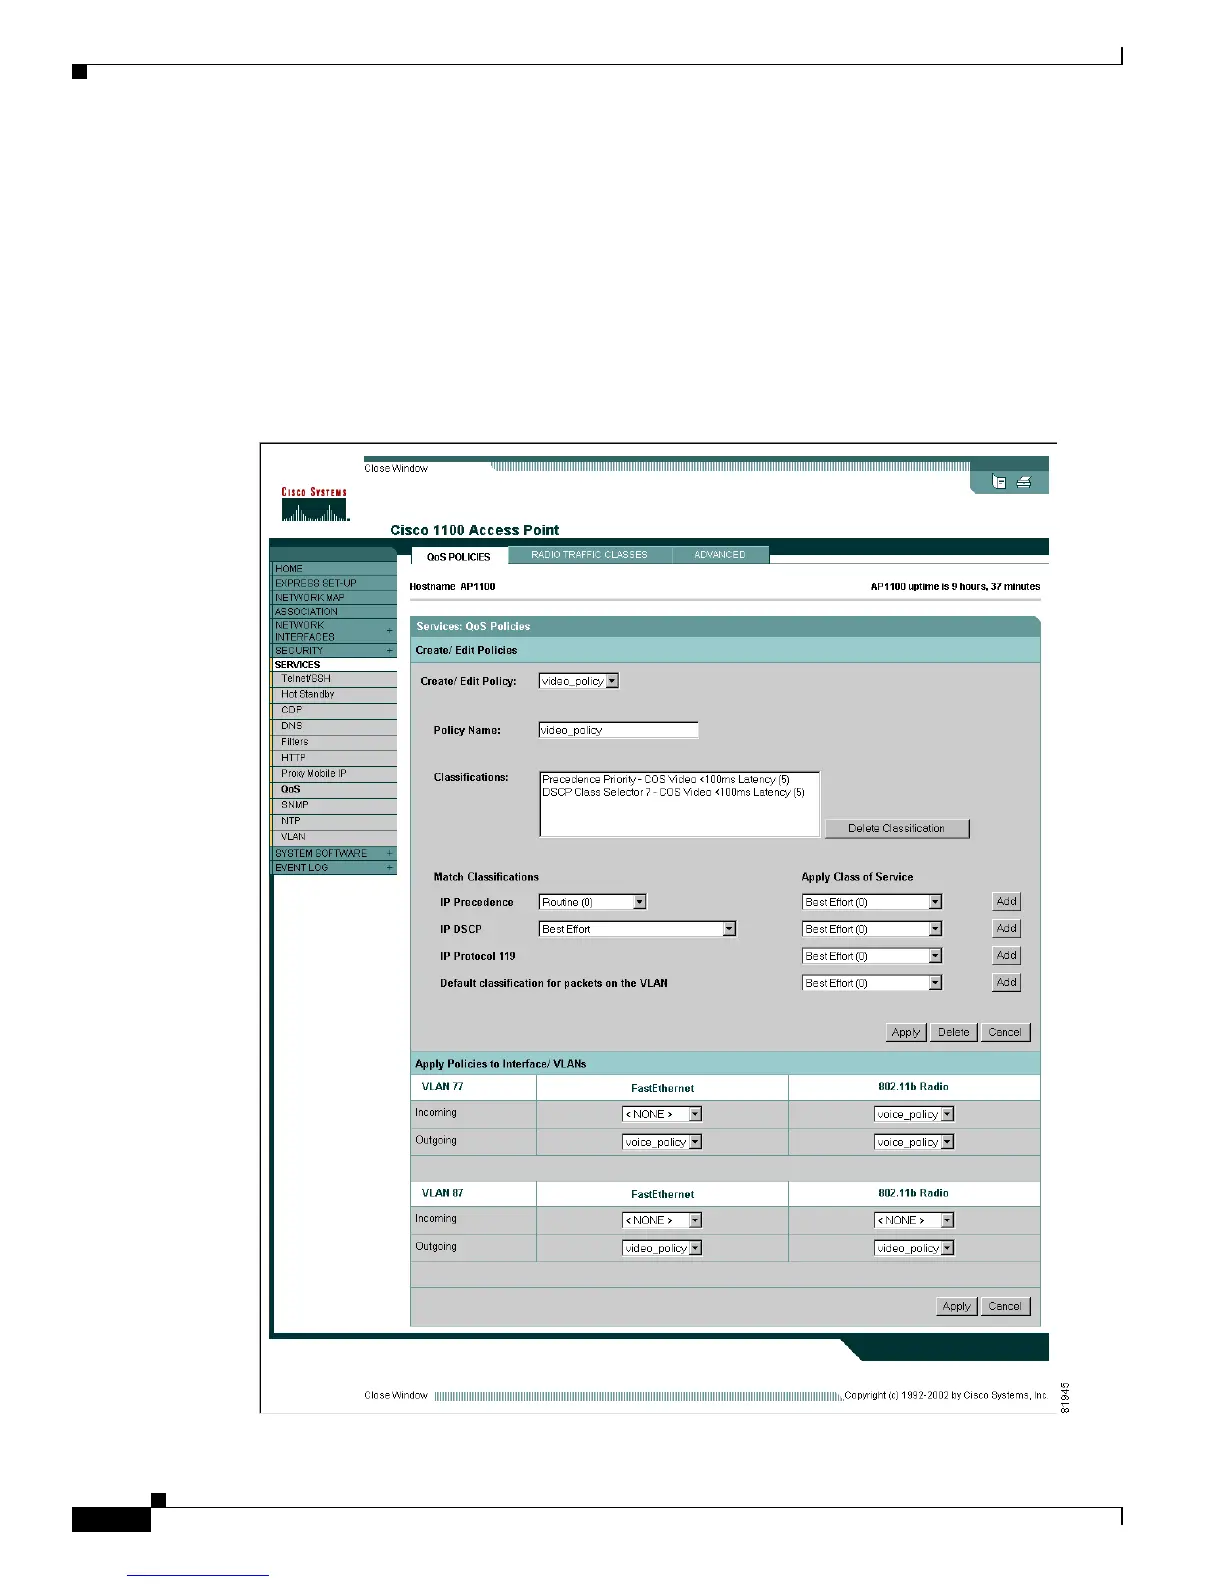Select Precedence Priority classification entry
Viewport: 1224px width, 1584px height.
[666, 779]
